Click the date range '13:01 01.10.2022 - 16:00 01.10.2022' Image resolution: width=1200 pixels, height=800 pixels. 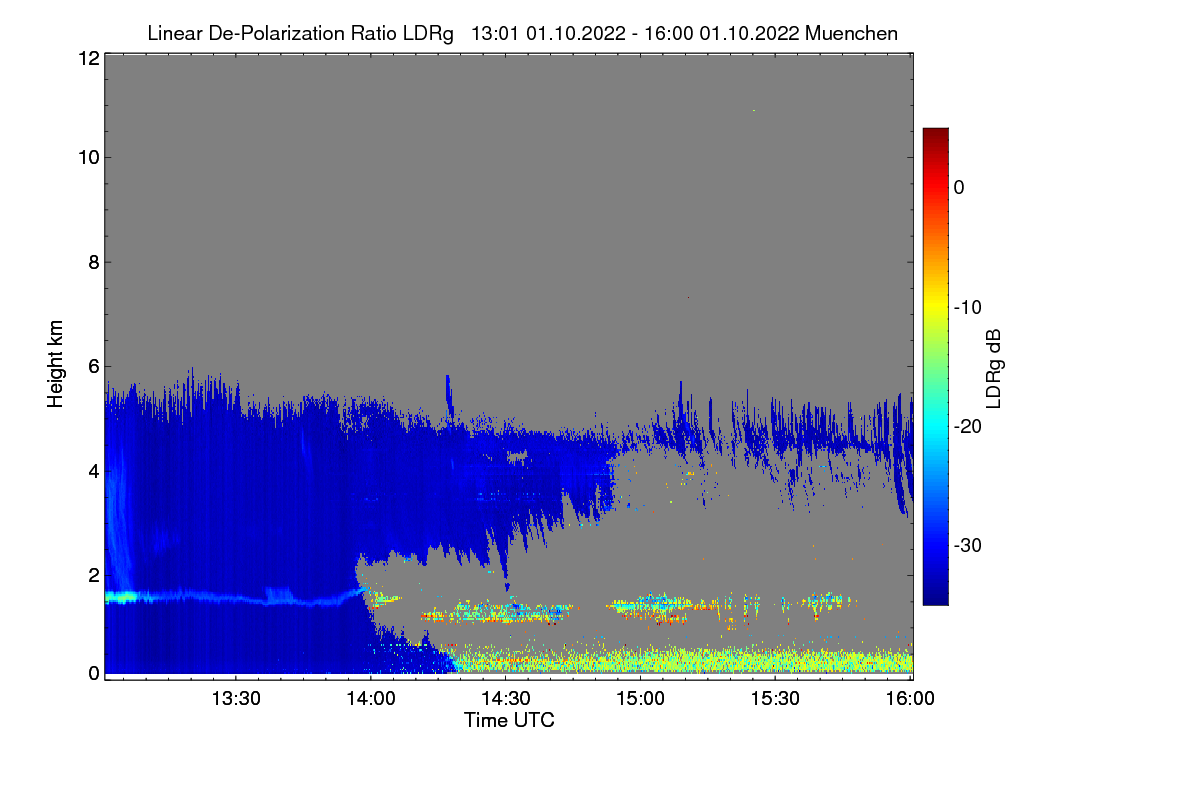634,33
